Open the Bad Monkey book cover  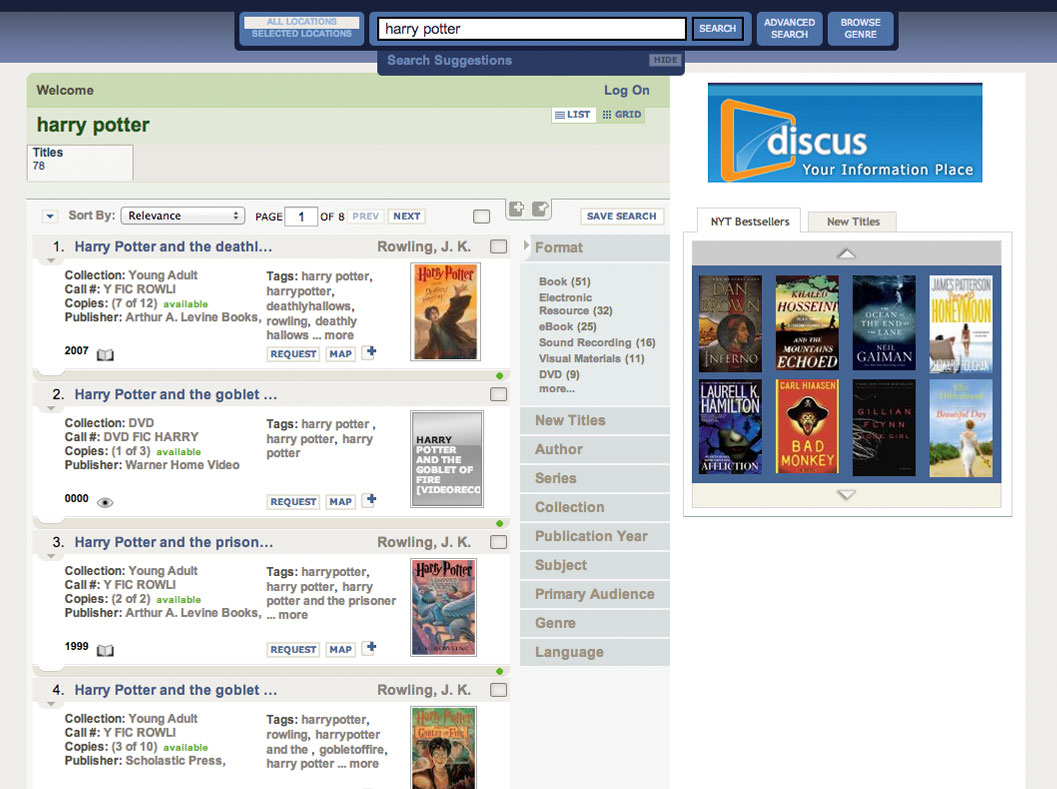click(808, 428)
